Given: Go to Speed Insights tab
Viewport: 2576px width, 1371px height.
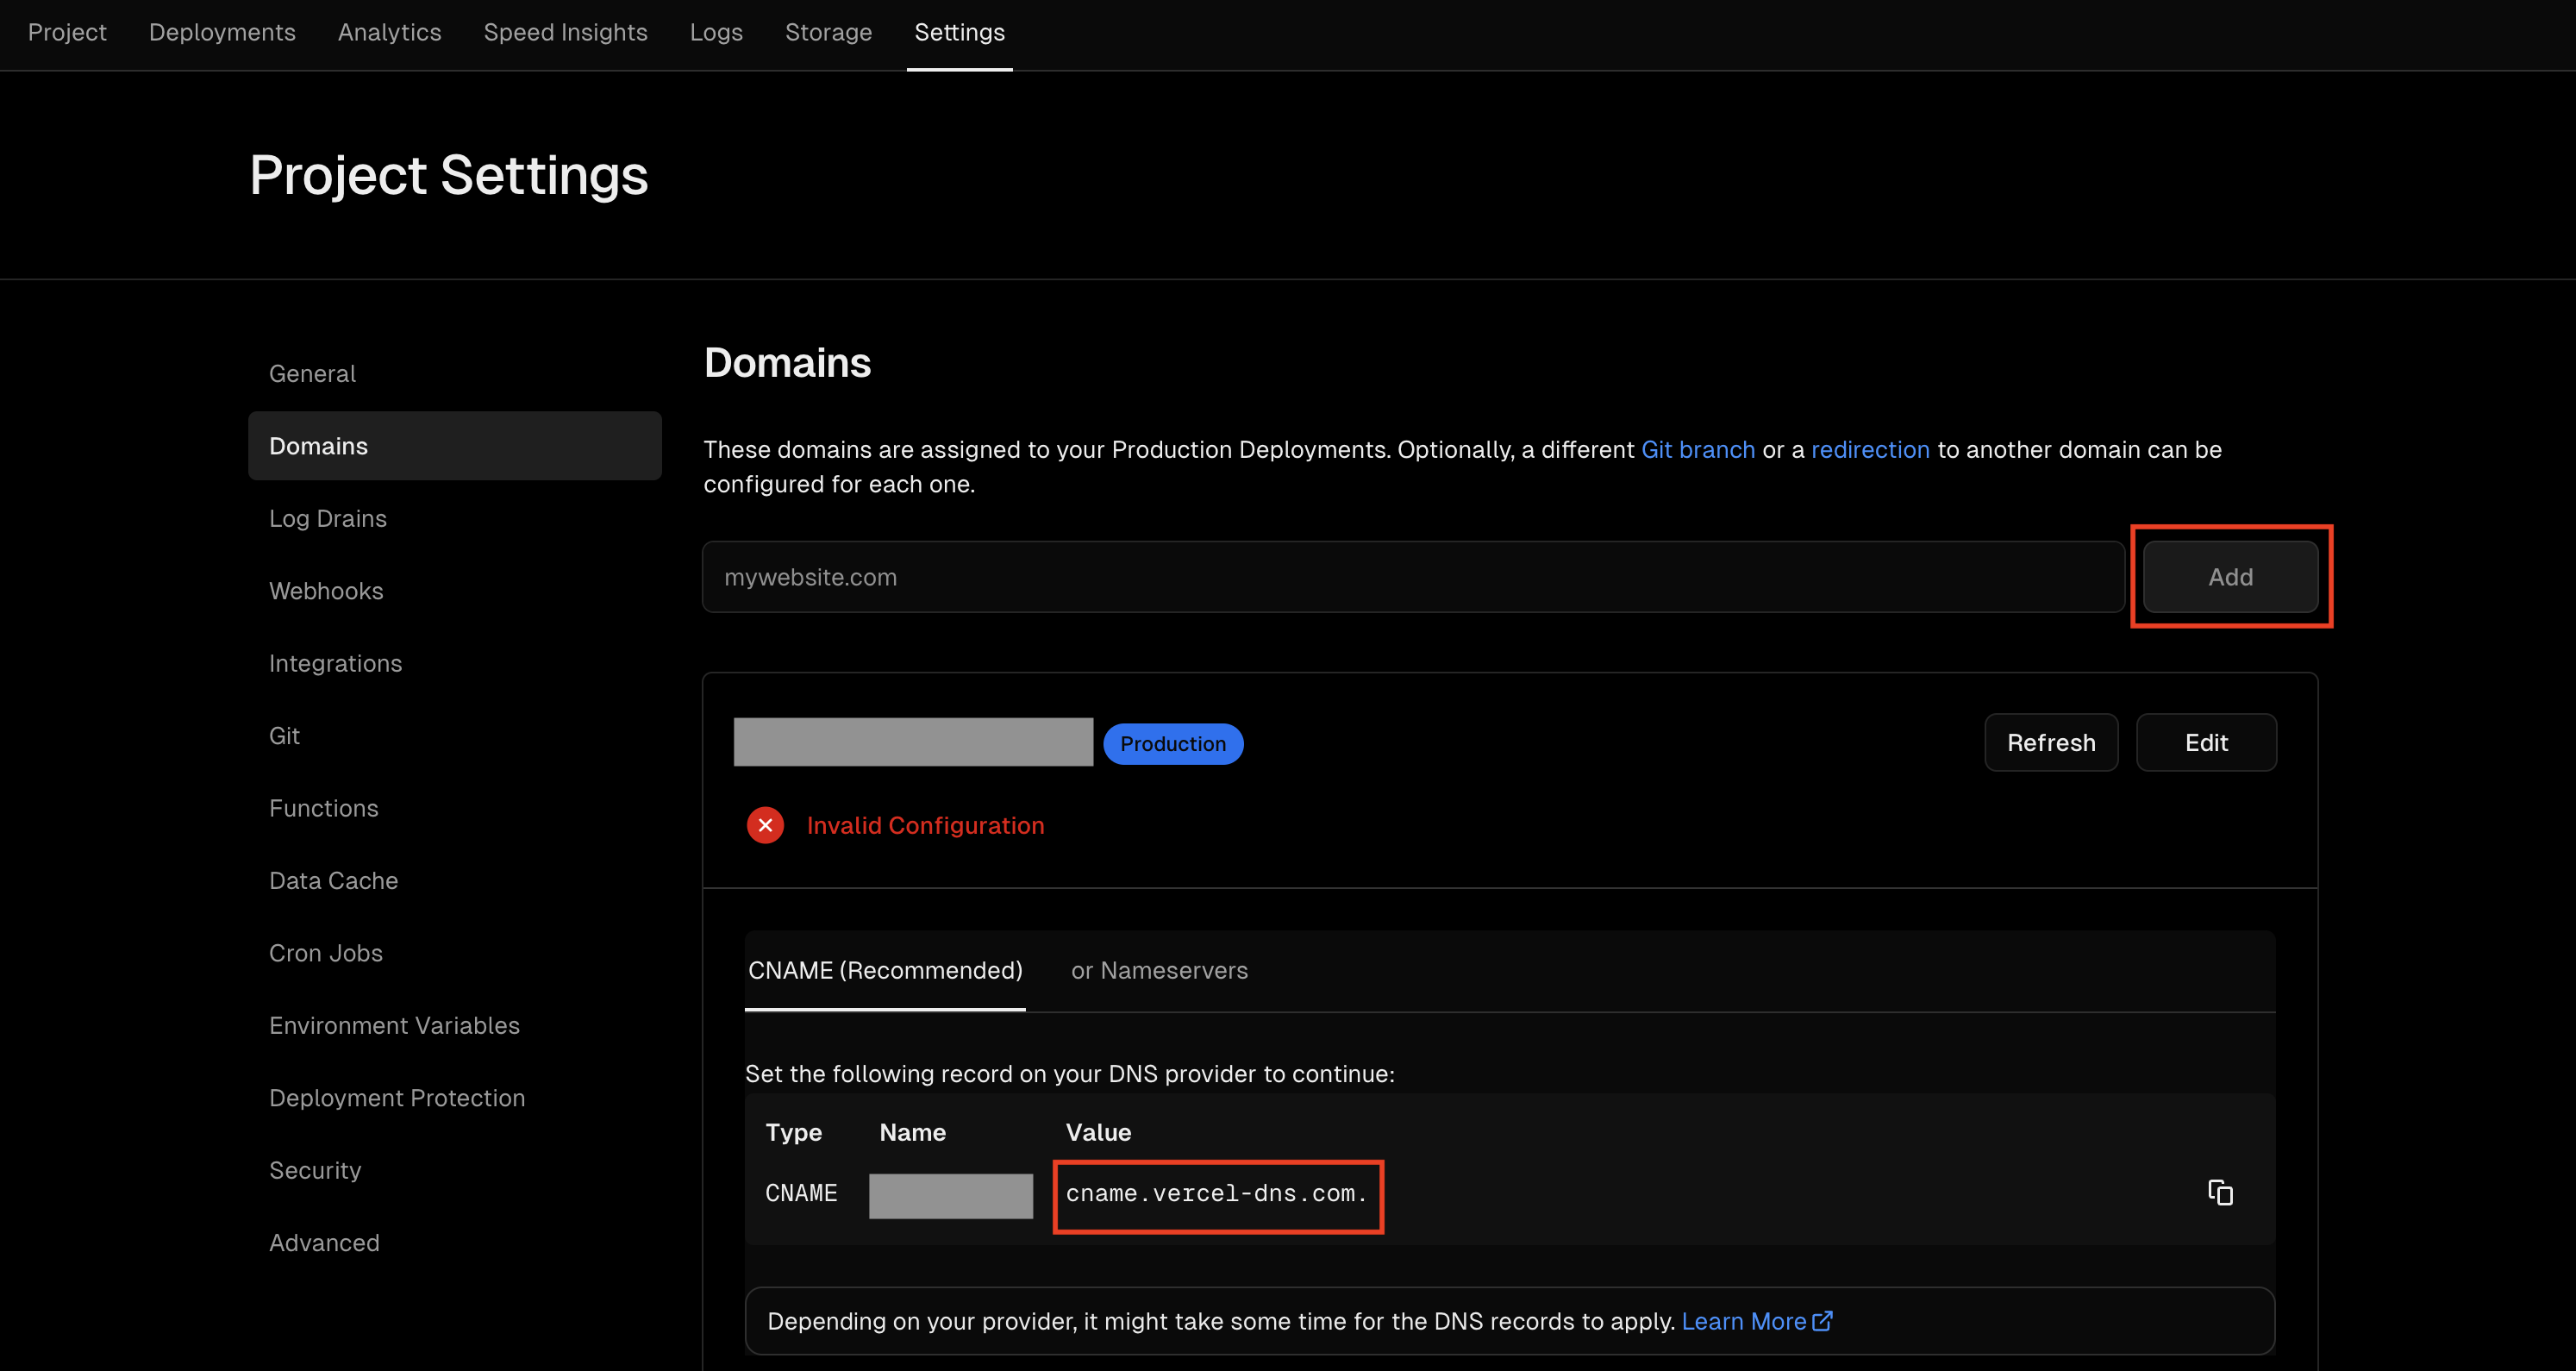Looking at the screenshot, I should pos(565,32).
